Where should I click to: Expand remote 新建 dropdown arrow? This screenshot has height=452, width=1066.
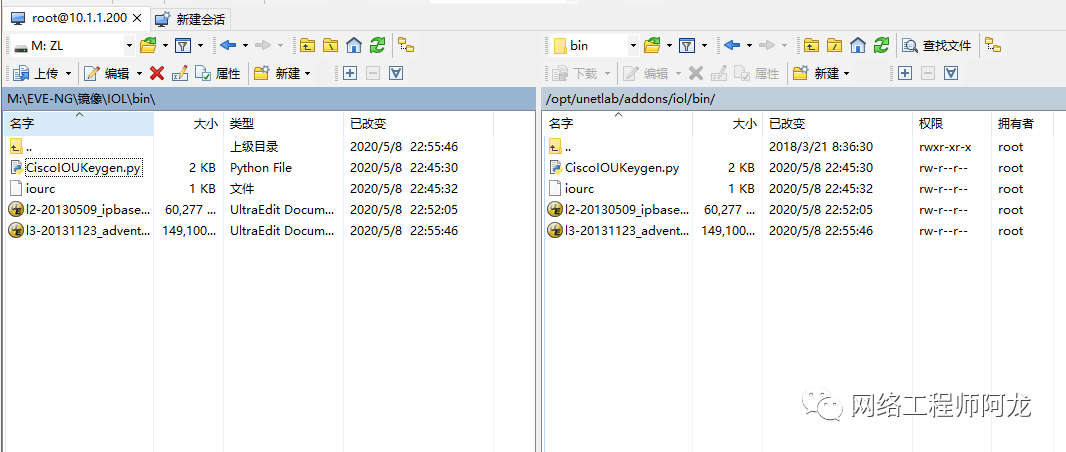click(x=846, y=73)
